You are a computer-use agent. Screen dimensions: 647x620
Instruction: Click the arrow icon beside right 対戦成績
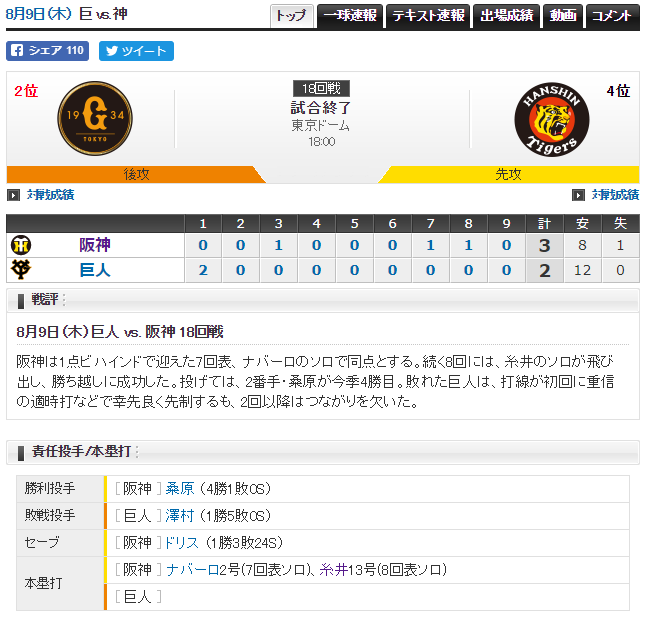click(578, 195)
